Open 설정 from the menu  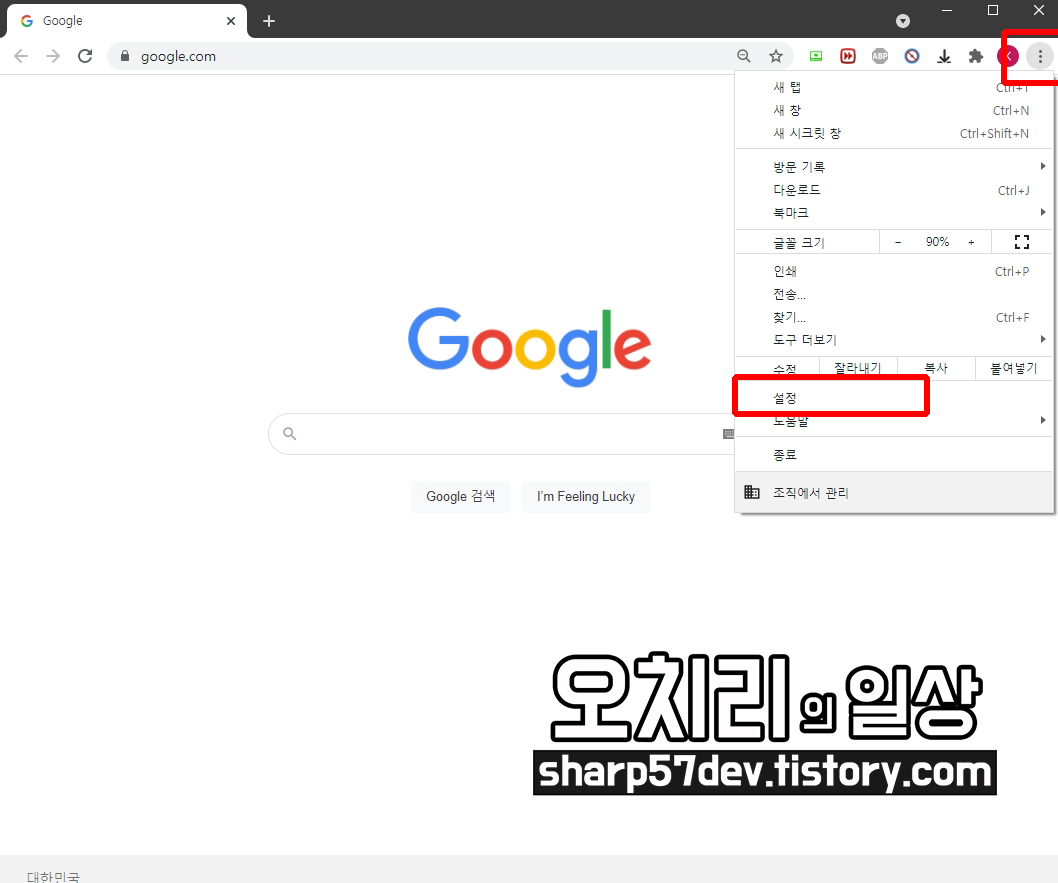(895, 398)
